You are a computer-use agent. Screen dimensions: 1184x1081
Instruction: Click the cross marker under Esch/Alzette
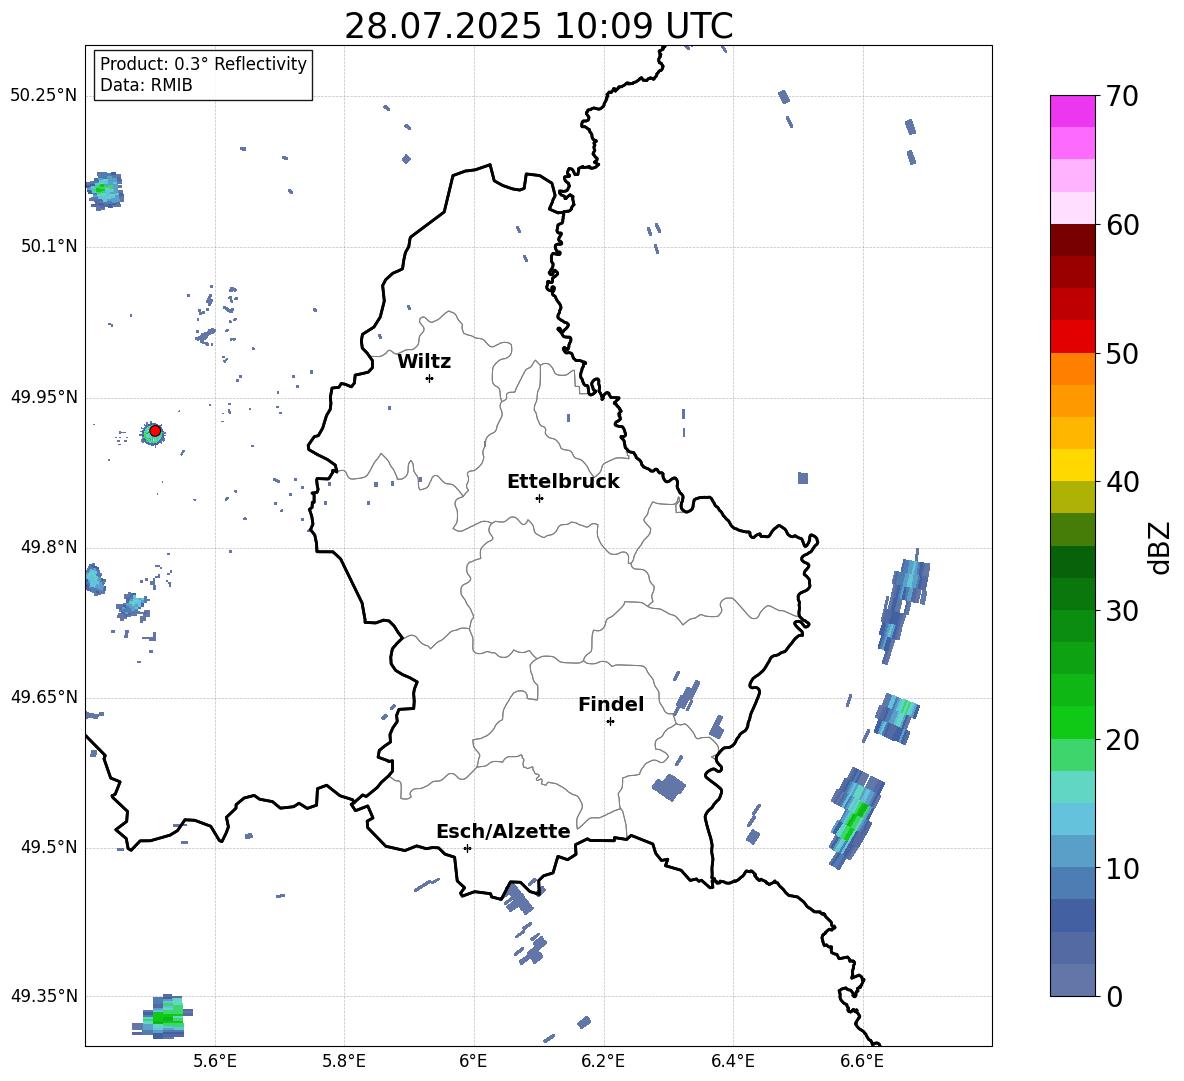tap(467, 848)
